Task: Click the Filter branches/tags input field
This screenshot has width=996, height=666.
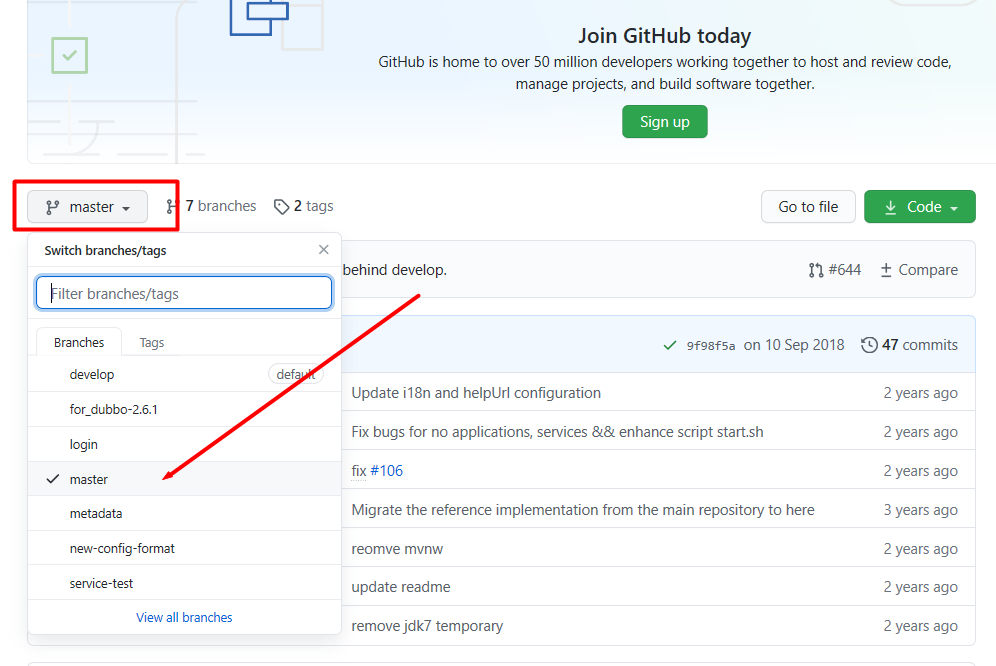Action: coord(184,293)
